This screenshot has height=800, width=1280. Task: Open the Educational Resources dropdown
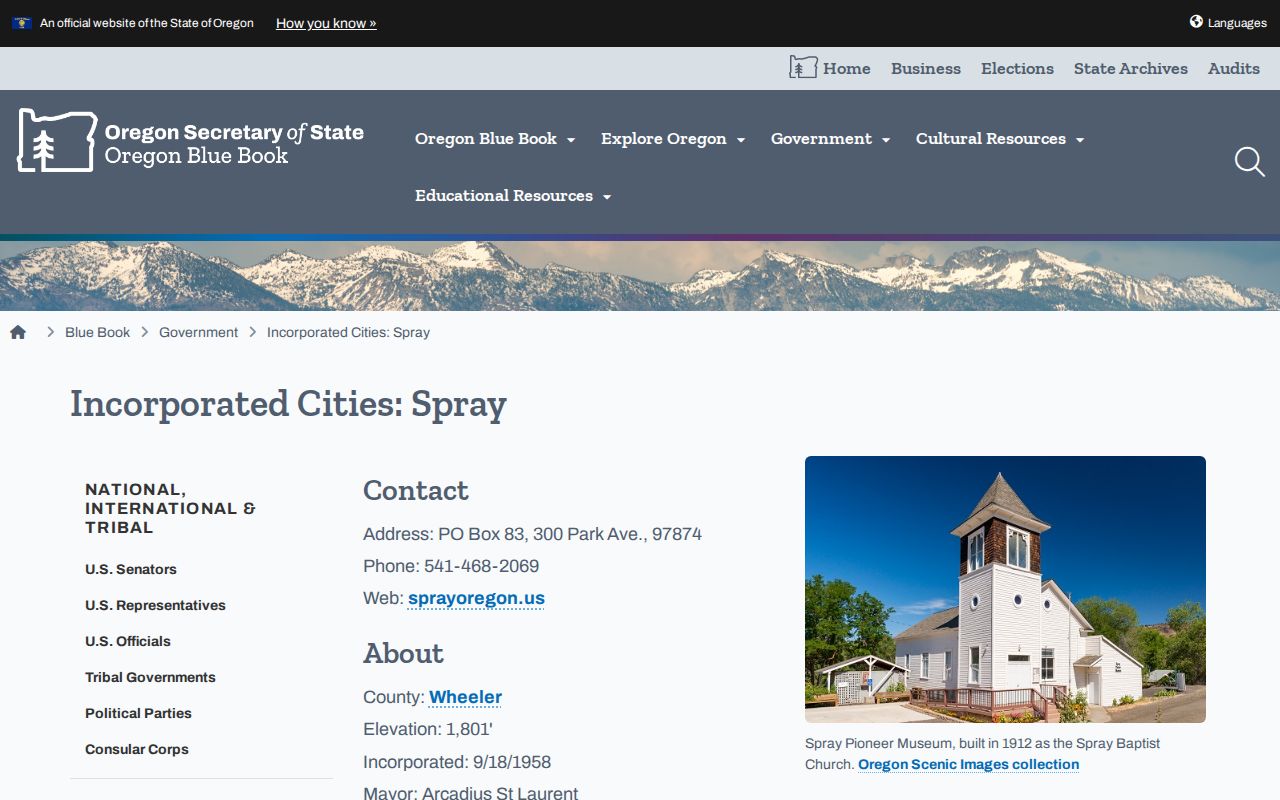(x=513, y=196)
